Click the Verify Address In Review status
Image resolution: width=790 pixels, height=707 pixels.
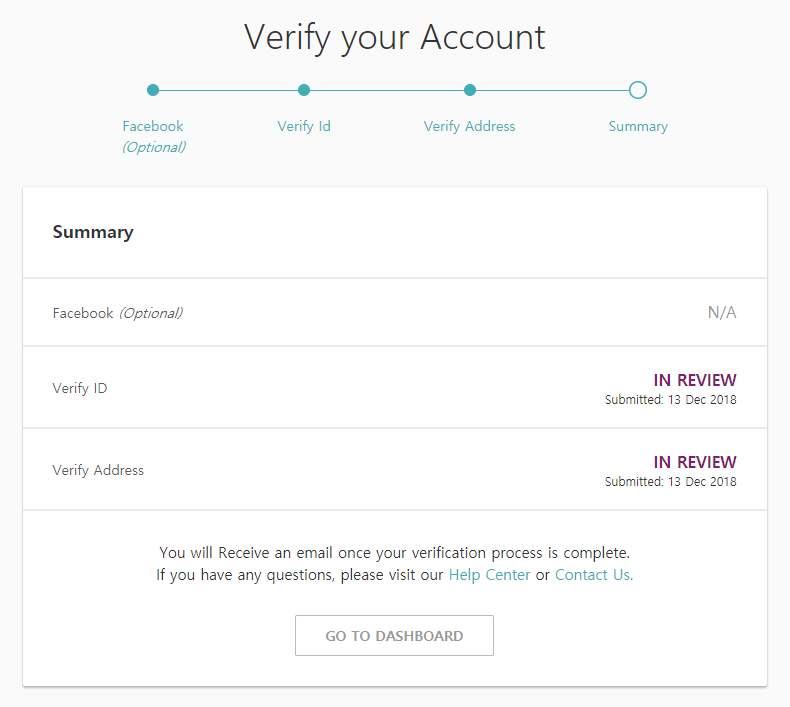(695, 462)
